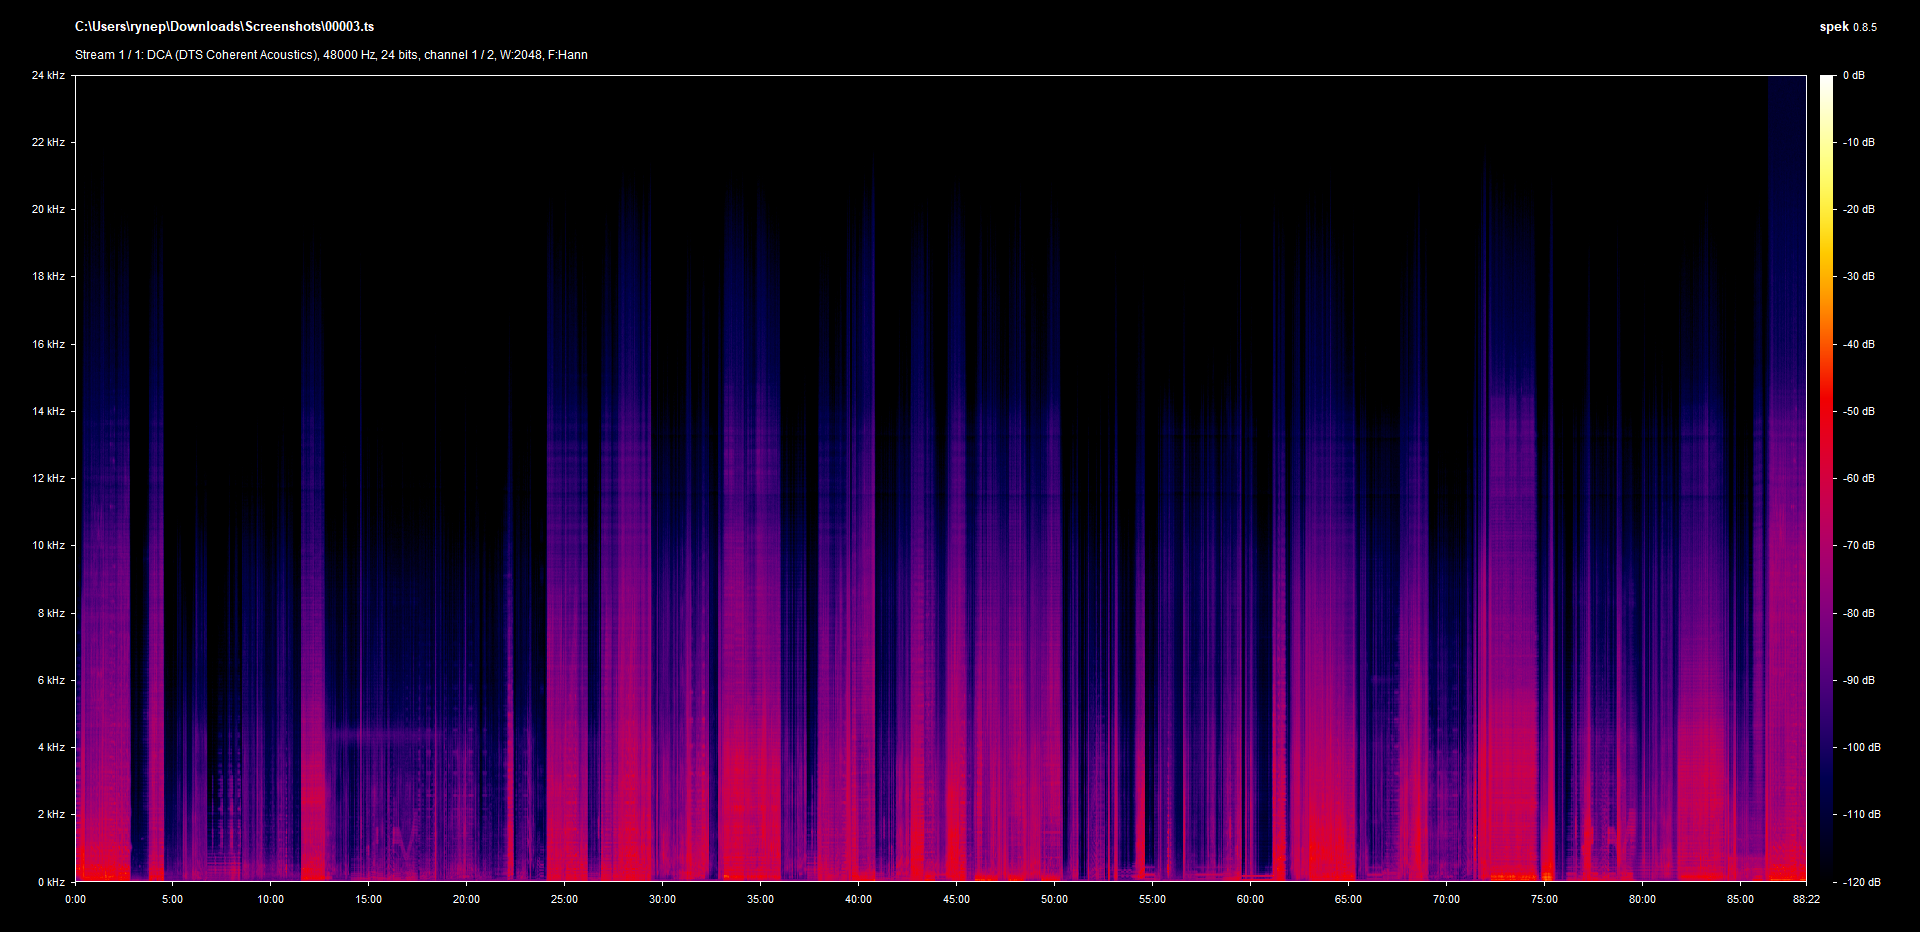
Task: Click the 30:00 time axis marker
Action: pos(662,900)
